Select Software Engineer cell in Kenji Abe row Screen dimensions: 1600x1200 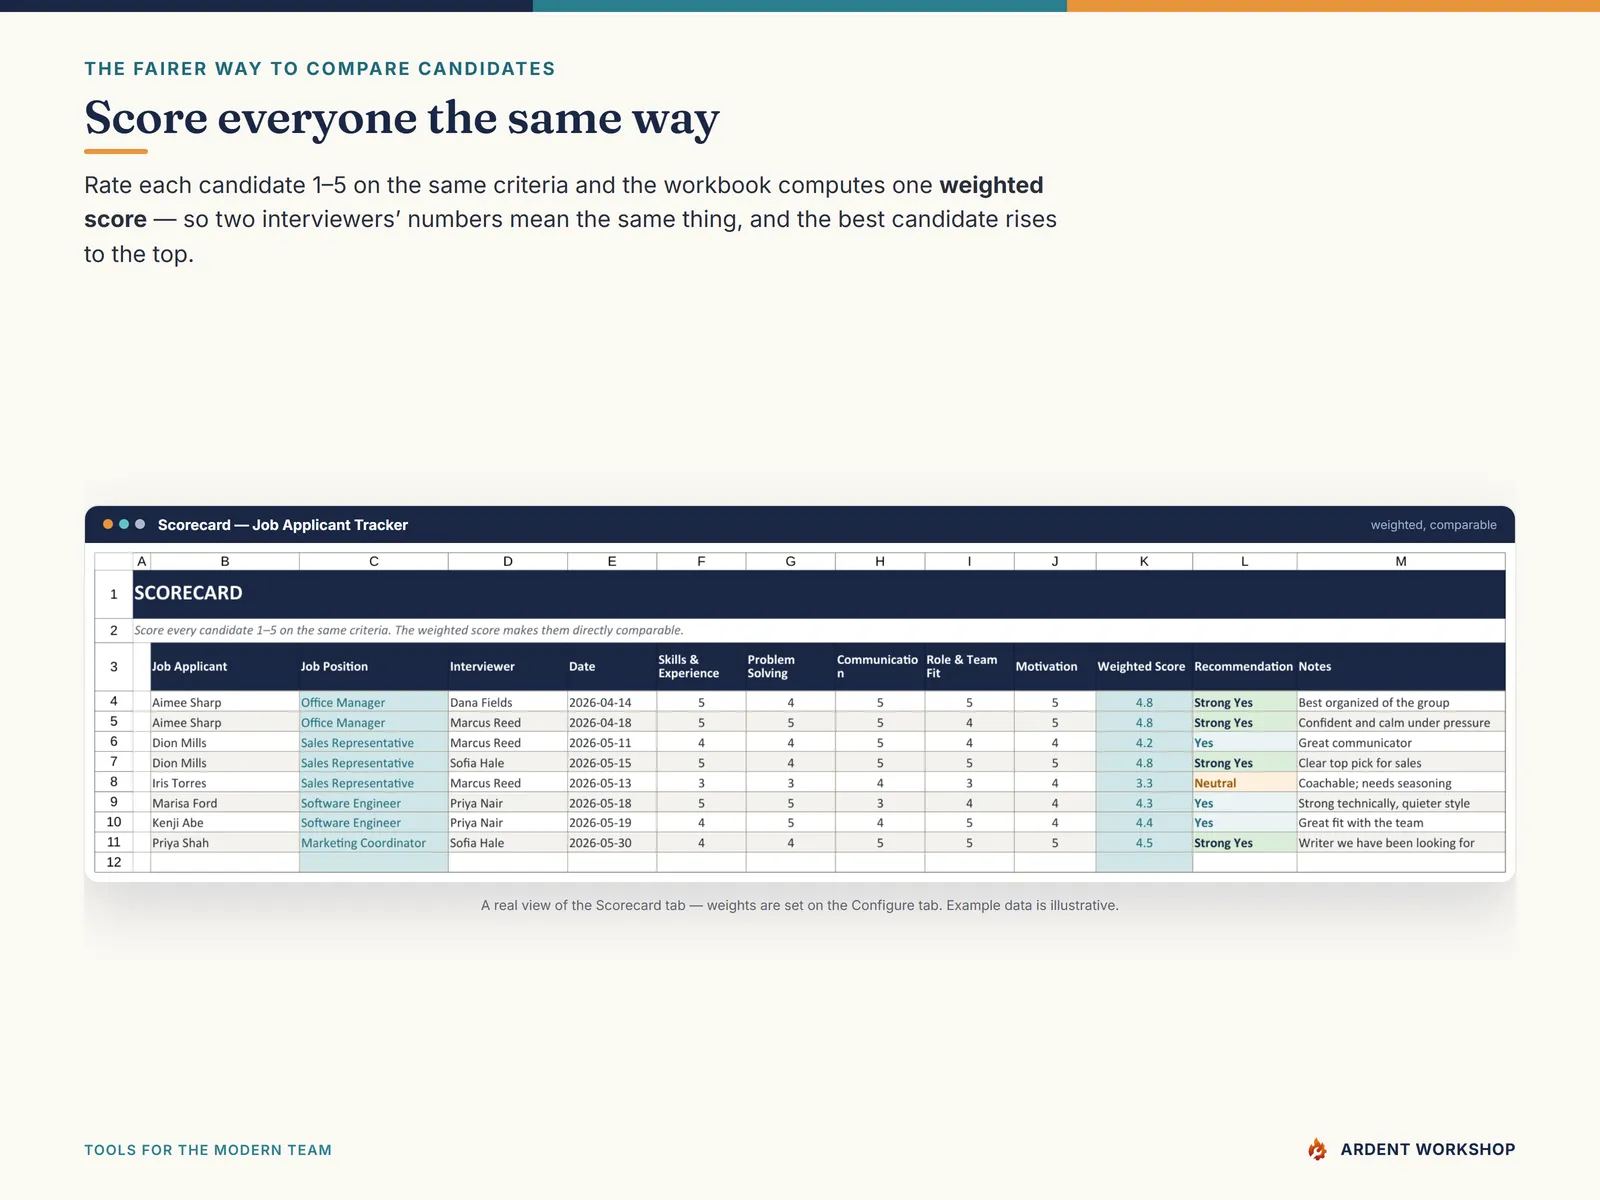(x=374, y=822)
